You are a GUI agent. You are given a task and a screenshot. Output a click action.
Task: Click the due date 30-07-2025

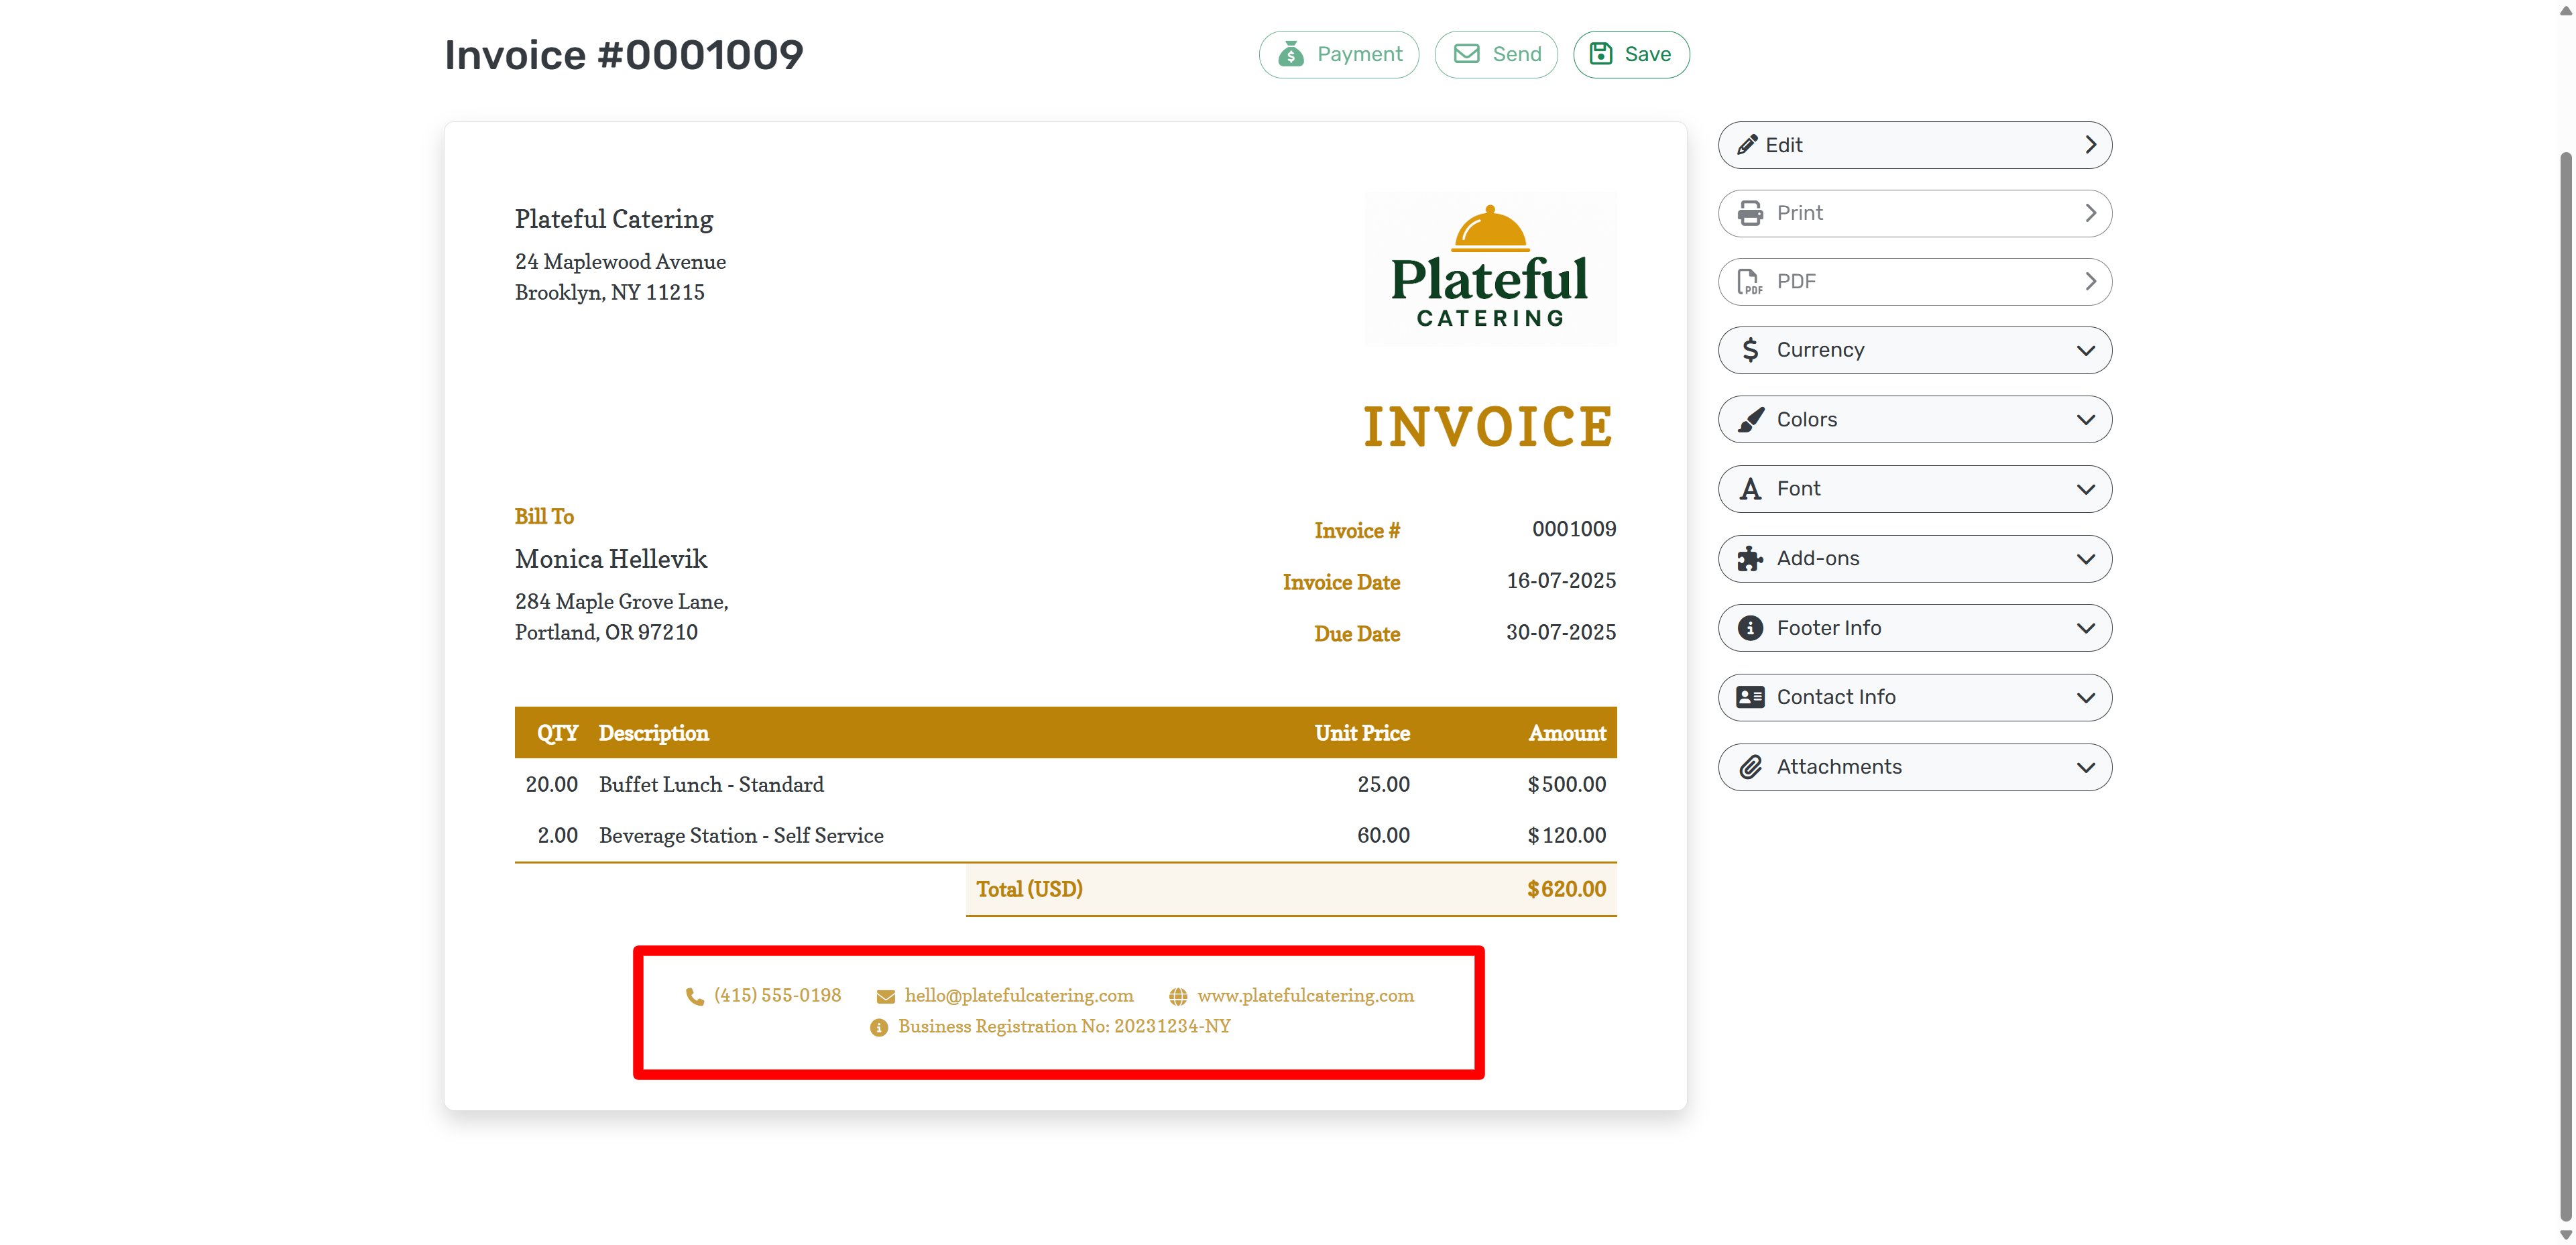pyautogui.click(x=1560, y=633)
